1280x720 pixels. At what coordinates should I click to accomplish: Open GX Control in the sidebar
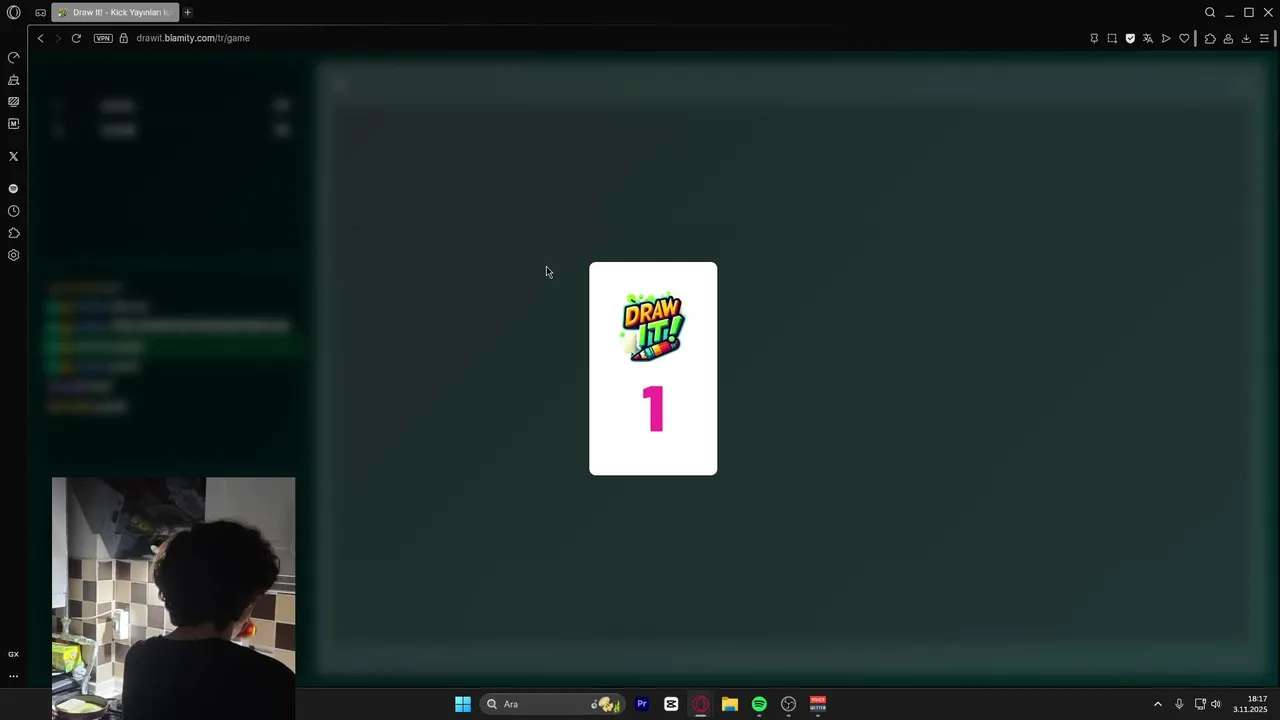(x=13, y=57)
